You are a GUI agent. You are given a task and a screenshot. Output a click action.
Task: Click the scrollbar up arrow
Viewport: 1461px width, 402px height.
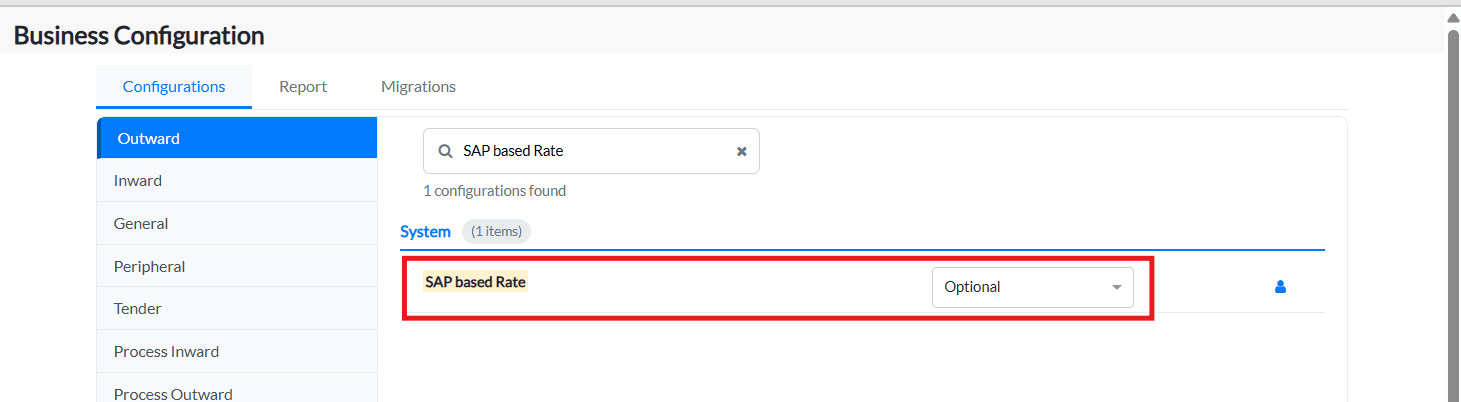1453,18
